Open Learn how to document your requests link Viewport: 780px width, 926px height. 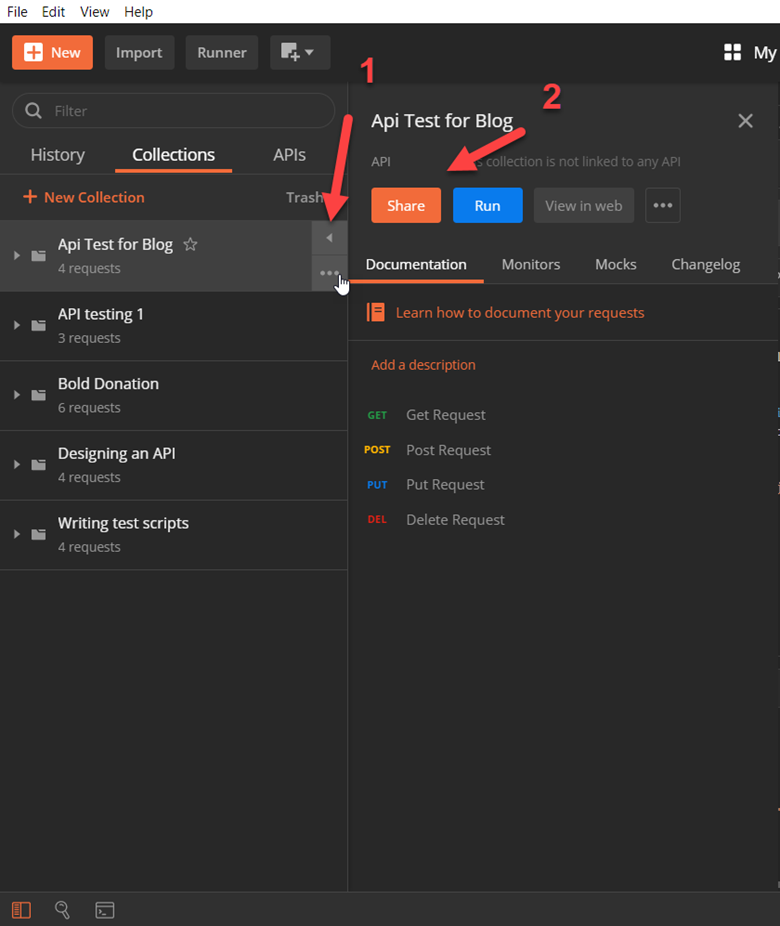(519, 312)
